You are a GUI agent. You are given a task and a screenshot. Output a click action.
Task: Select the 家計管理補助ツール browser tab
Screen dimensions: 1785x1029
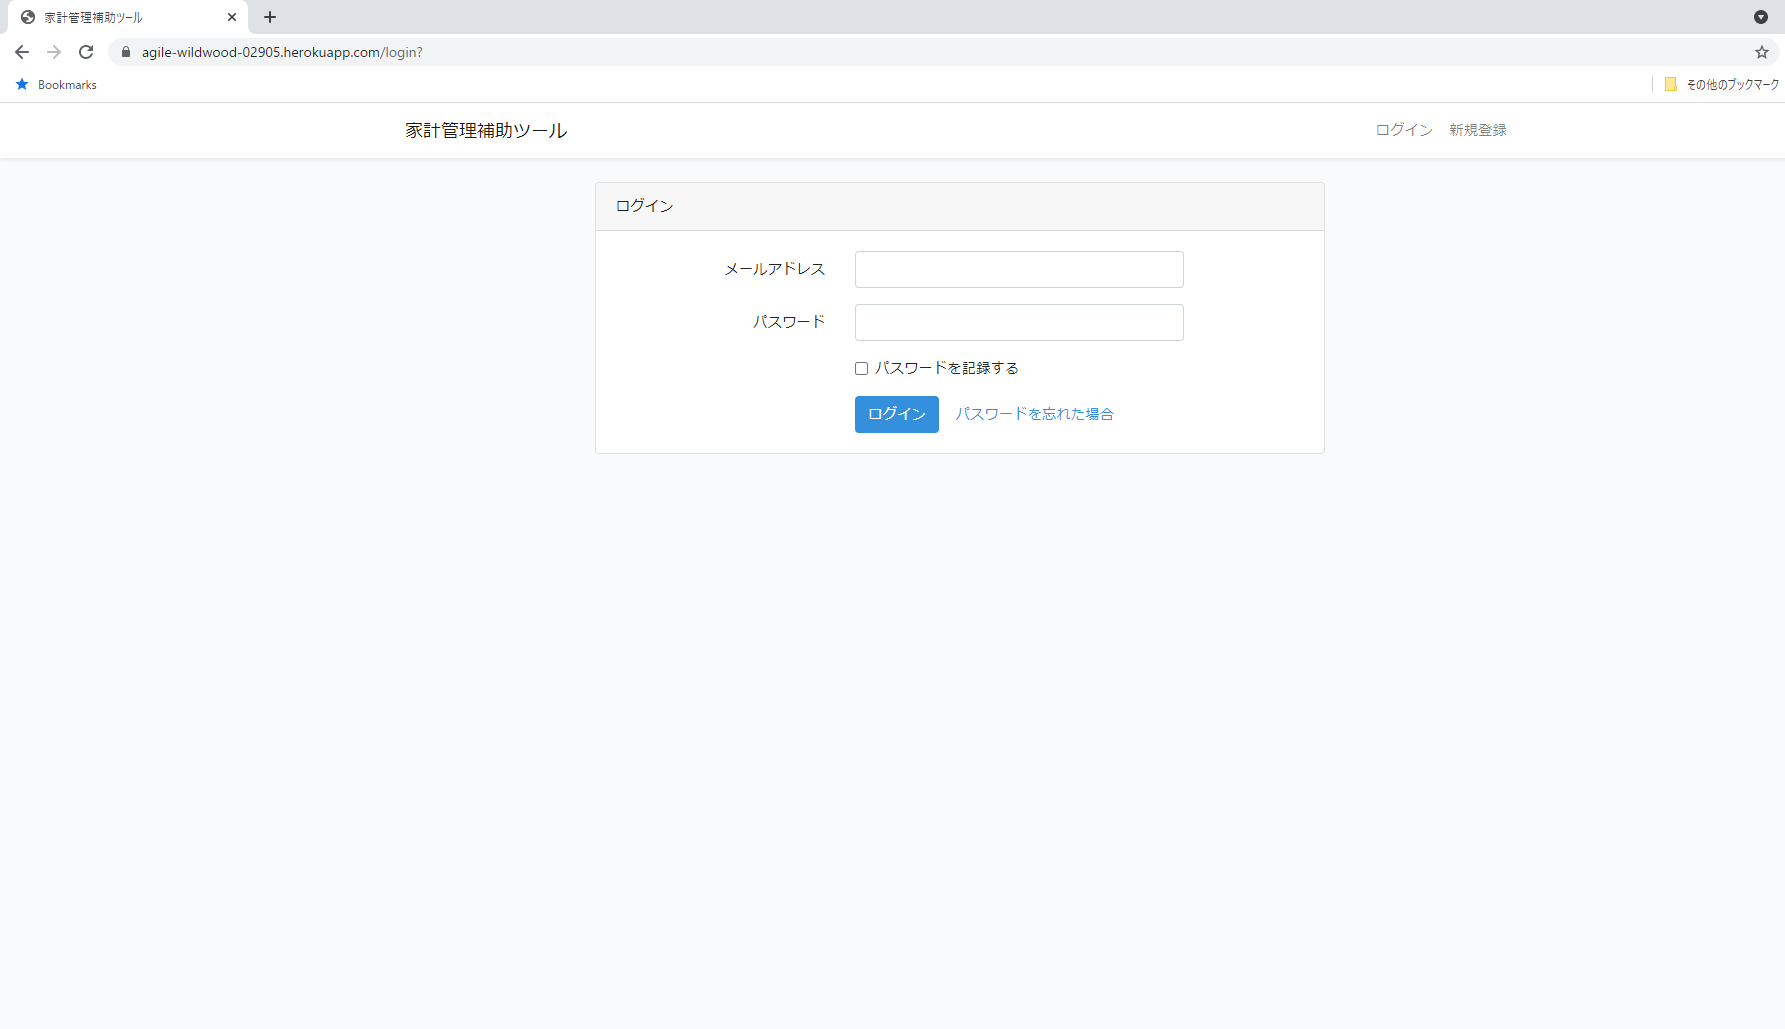128,17
